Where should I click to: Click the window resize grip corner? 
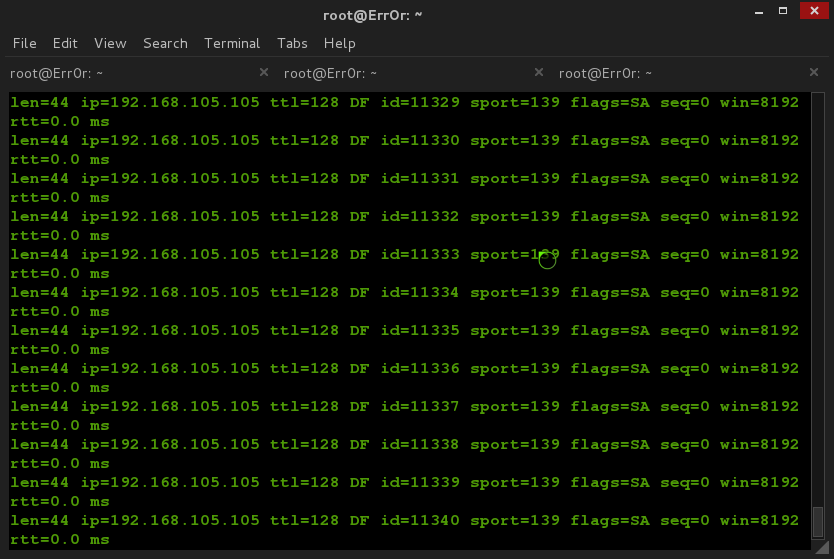[823, 548]
